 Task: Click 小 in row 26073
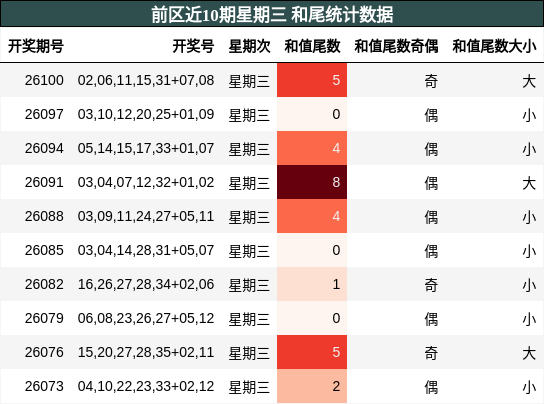529,387
